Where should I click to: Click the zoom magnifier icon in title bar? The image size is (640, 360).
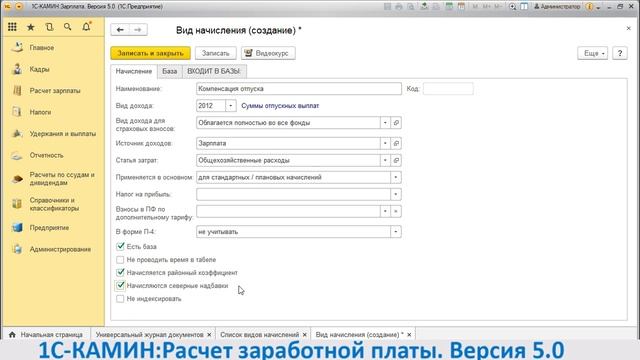(x=512, y=7)
